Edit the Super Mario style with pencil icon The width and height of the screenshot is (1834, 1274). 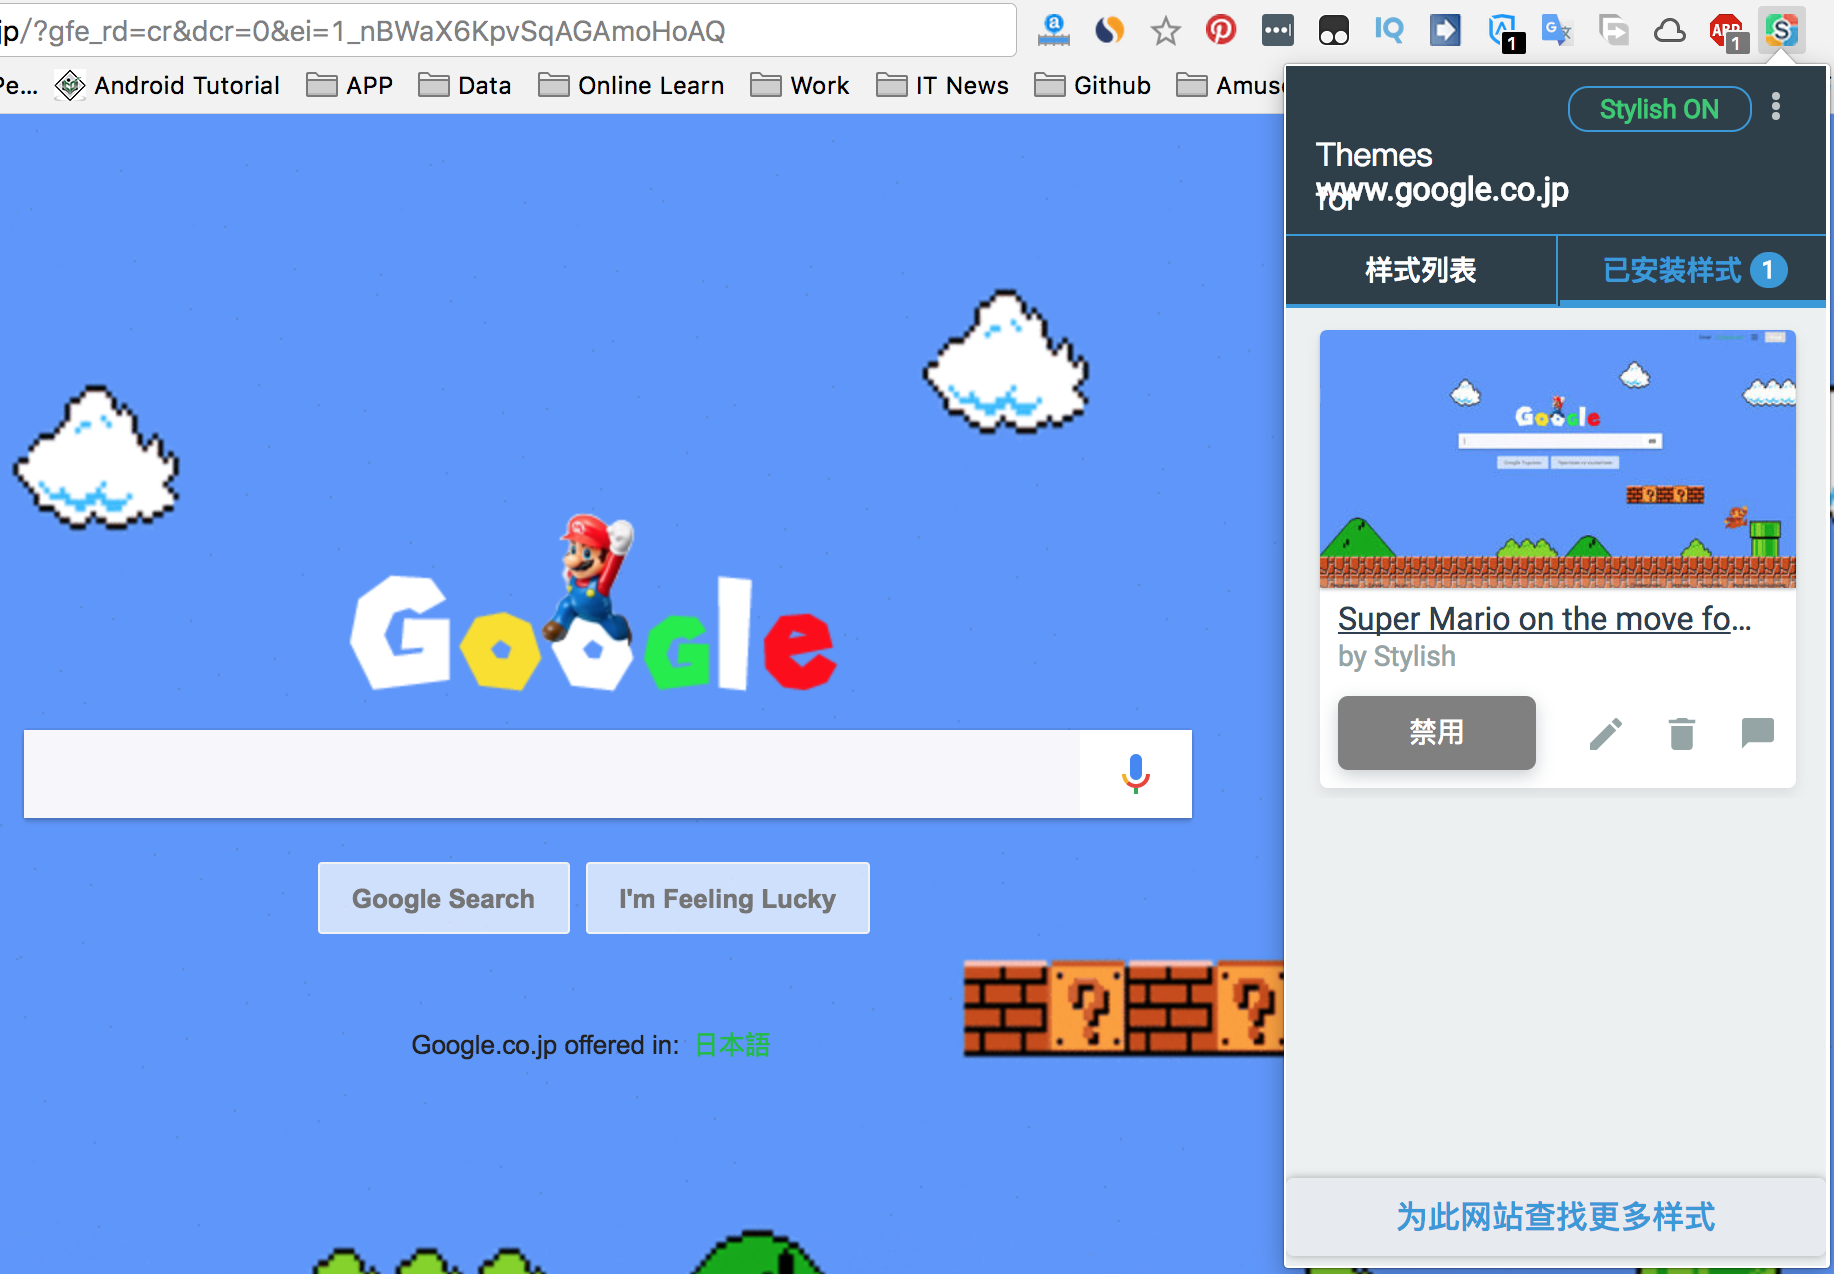[1605, 734]
